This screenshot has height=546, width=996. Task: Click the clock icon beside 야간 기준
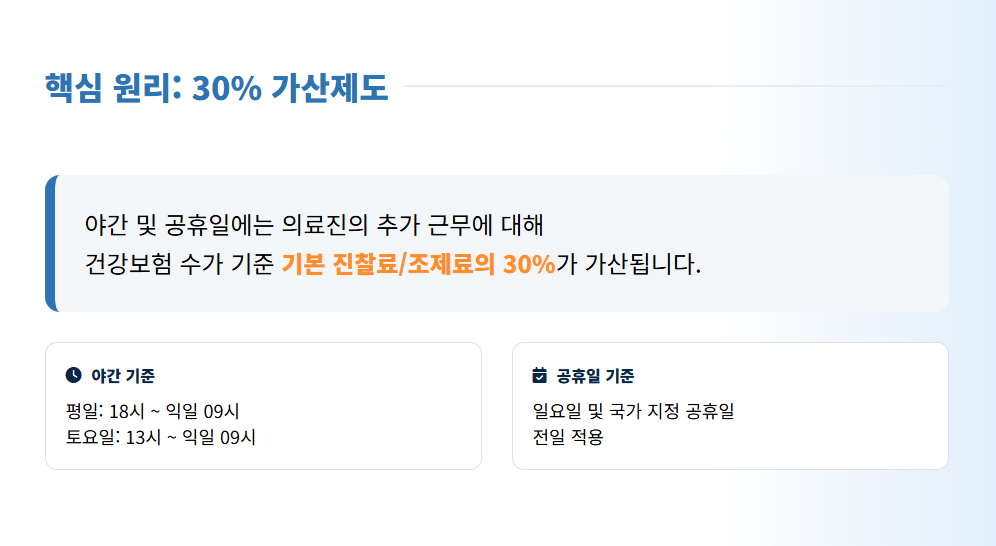(73, 375)
